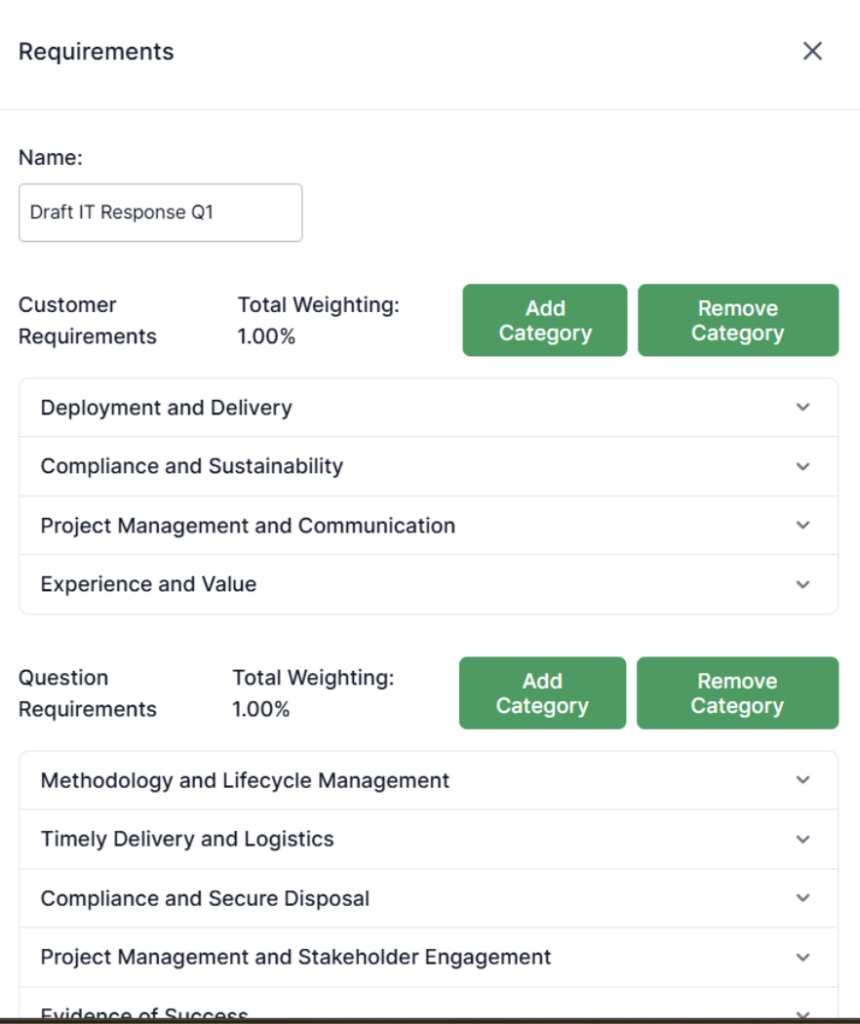The image size is (860, 1024).
Task: Select the partially visible Evidence of Success row
Action: point(144,1011)
